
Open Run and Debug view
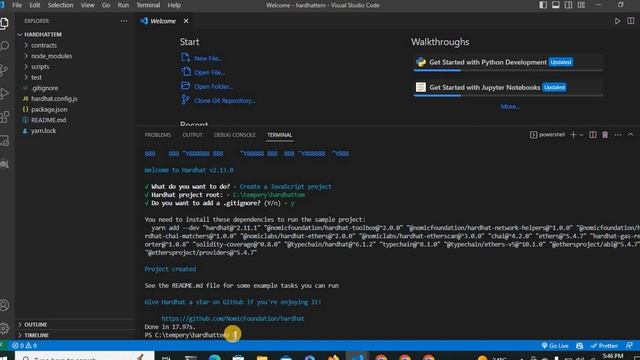tap(4, 93)
